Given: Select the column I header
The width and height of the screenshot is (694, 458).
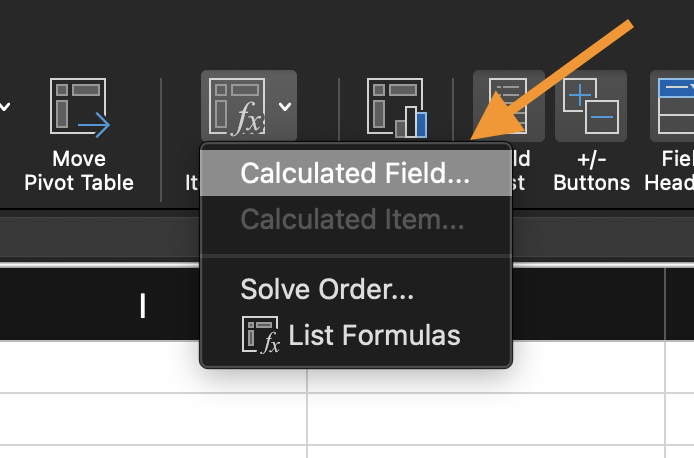Looking at the screenshot, I should pyautogui.click(x=143, y=306).
